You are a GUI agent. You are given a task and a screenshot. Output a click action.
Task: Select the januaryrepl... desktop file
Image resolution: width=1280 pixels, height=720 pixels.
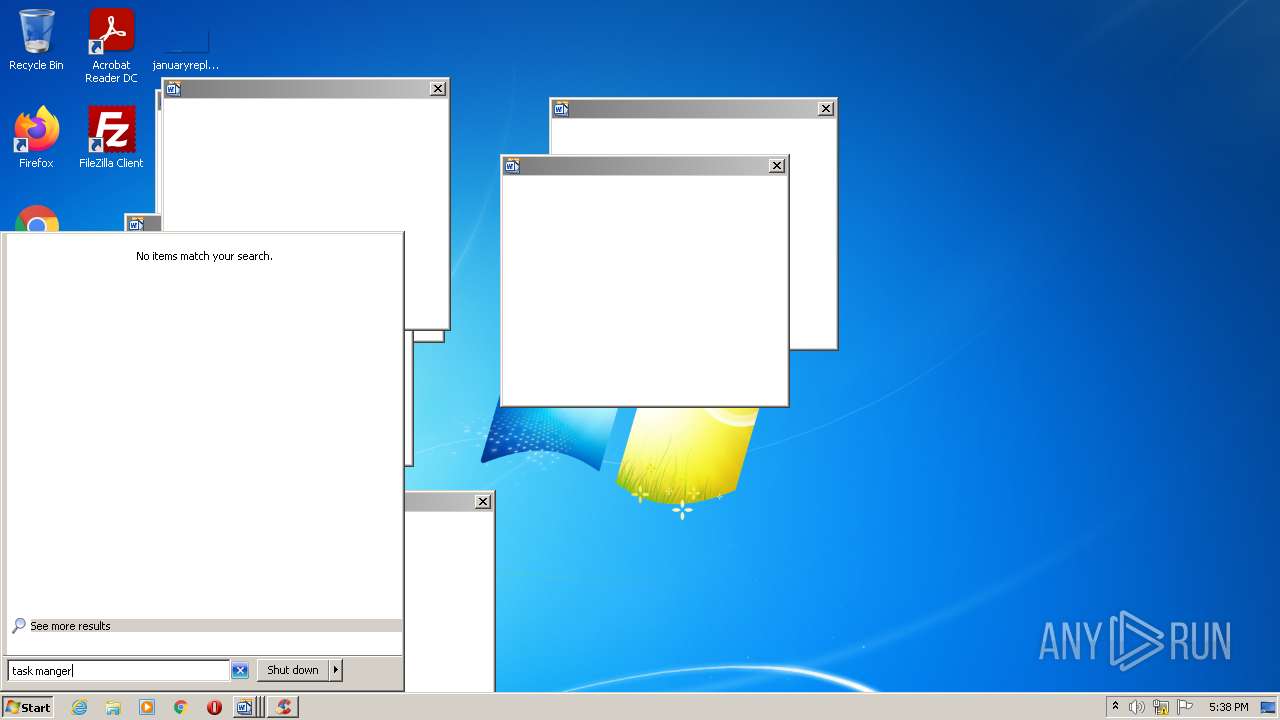(186, 48)
